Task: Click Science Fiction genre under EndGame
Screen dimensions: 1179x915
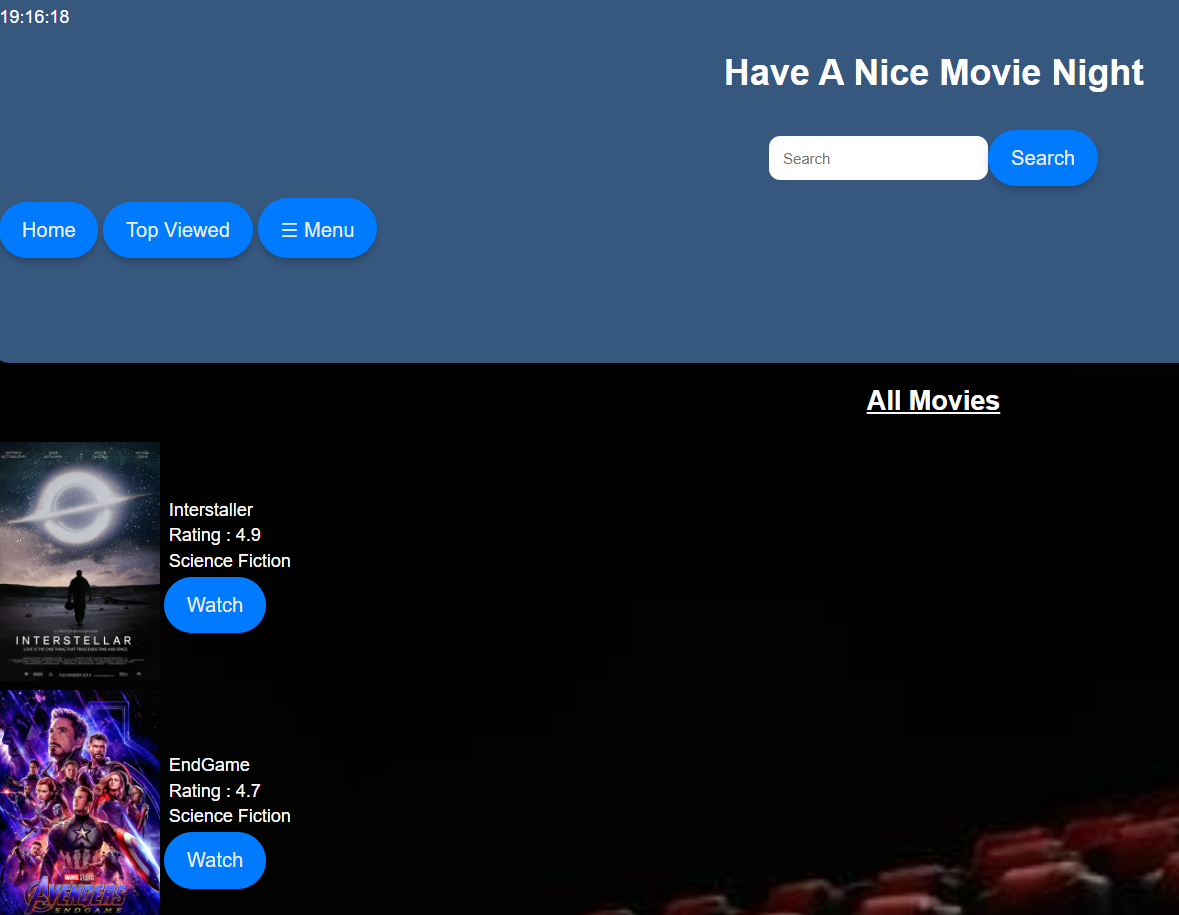Action: (x=229, y=816)
